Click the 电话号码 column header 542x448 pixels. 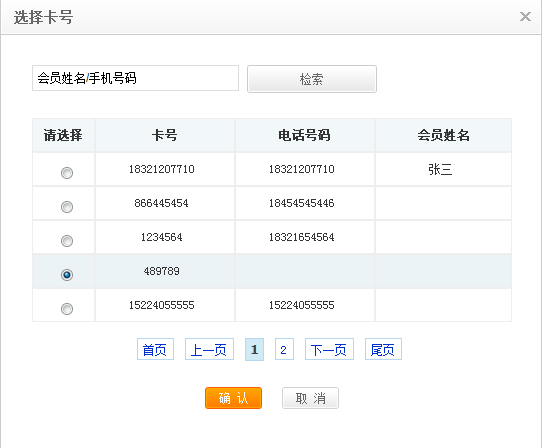(305, 135)
